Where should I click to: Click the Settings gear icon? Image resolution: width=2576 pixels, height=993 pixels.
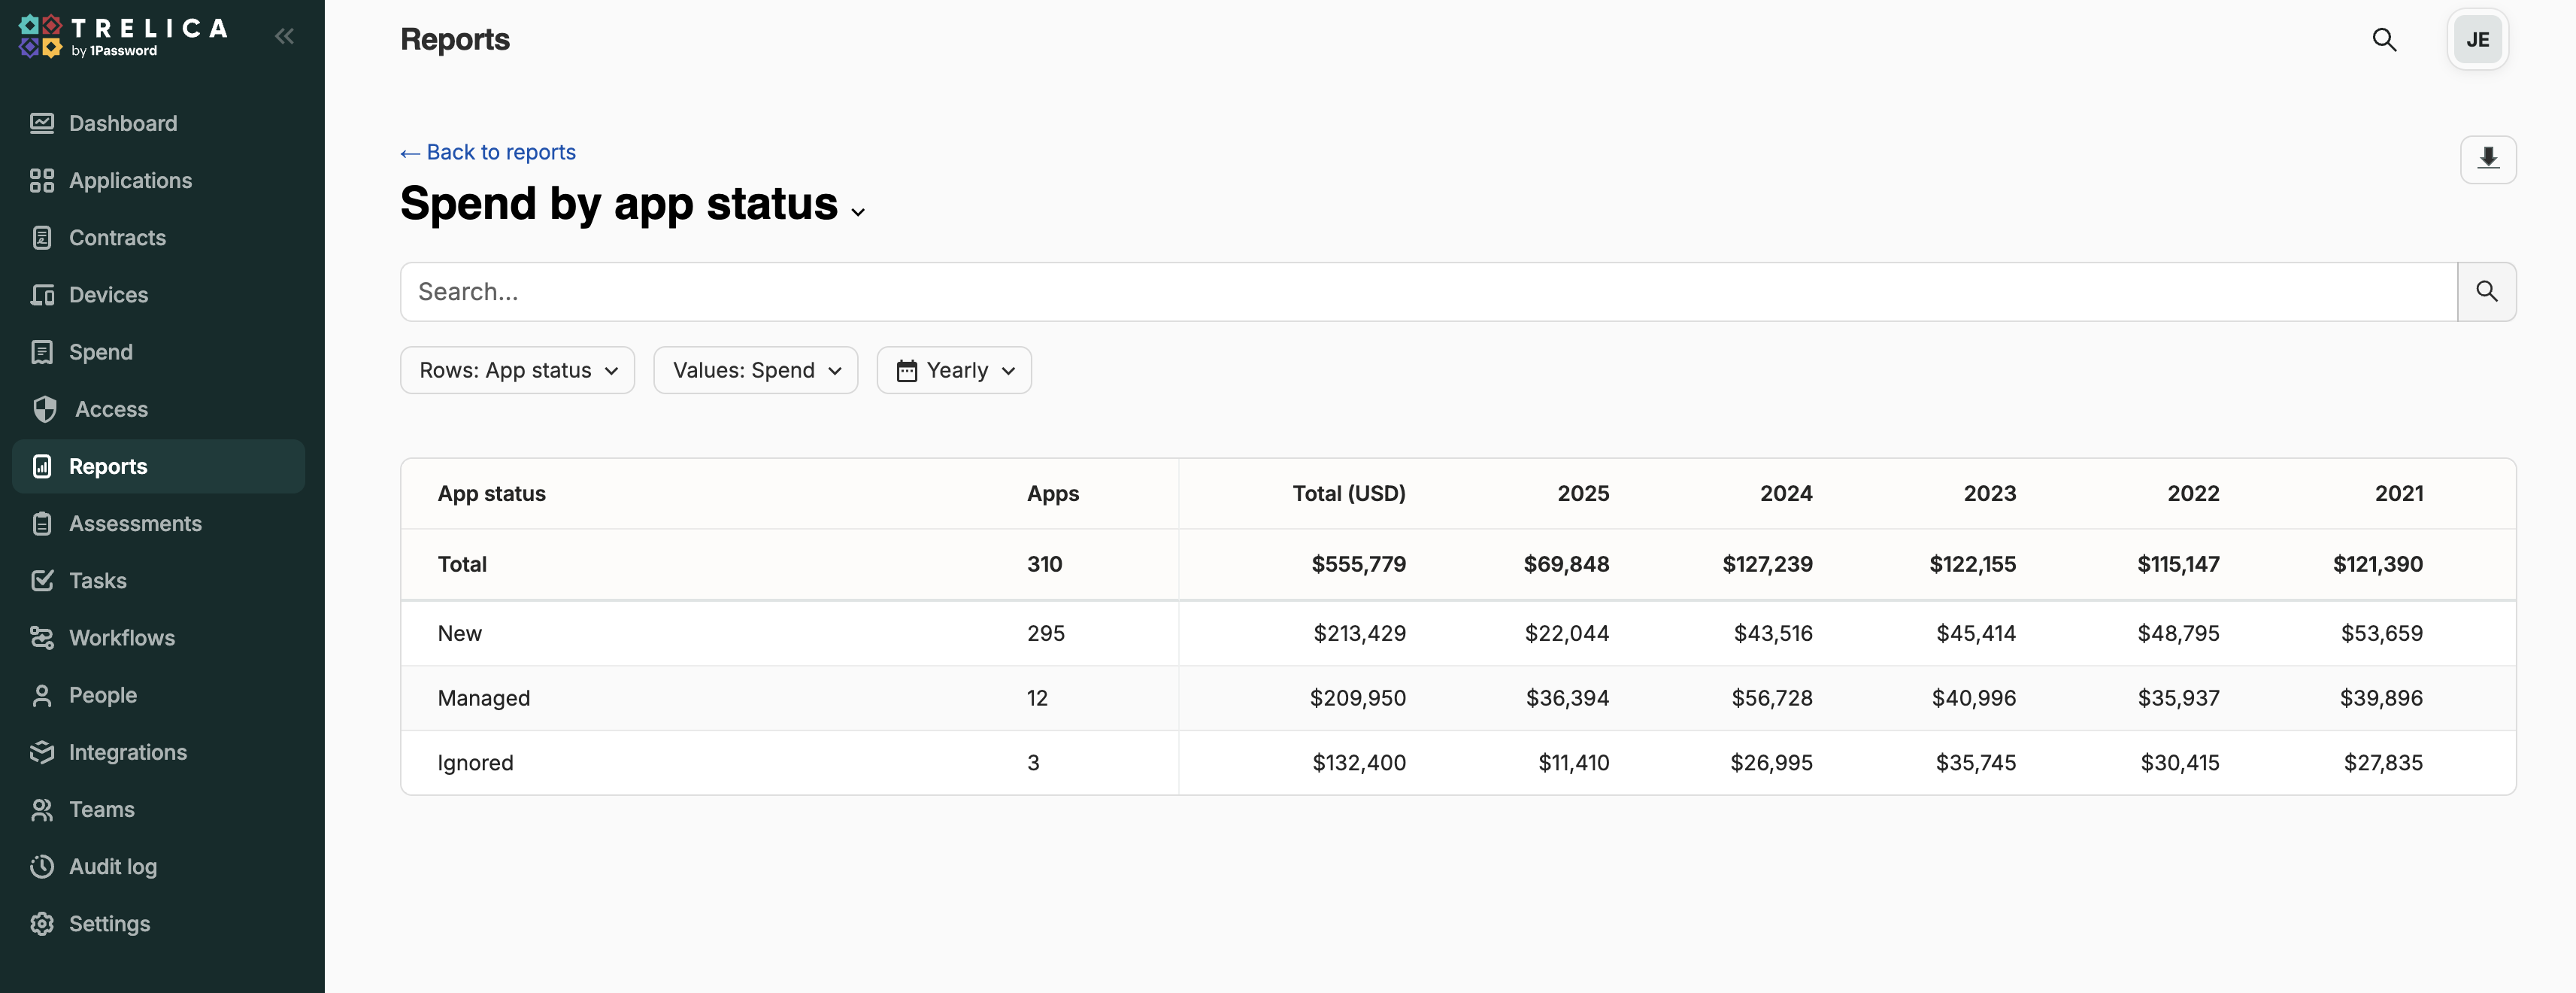[x=42, y=923]
